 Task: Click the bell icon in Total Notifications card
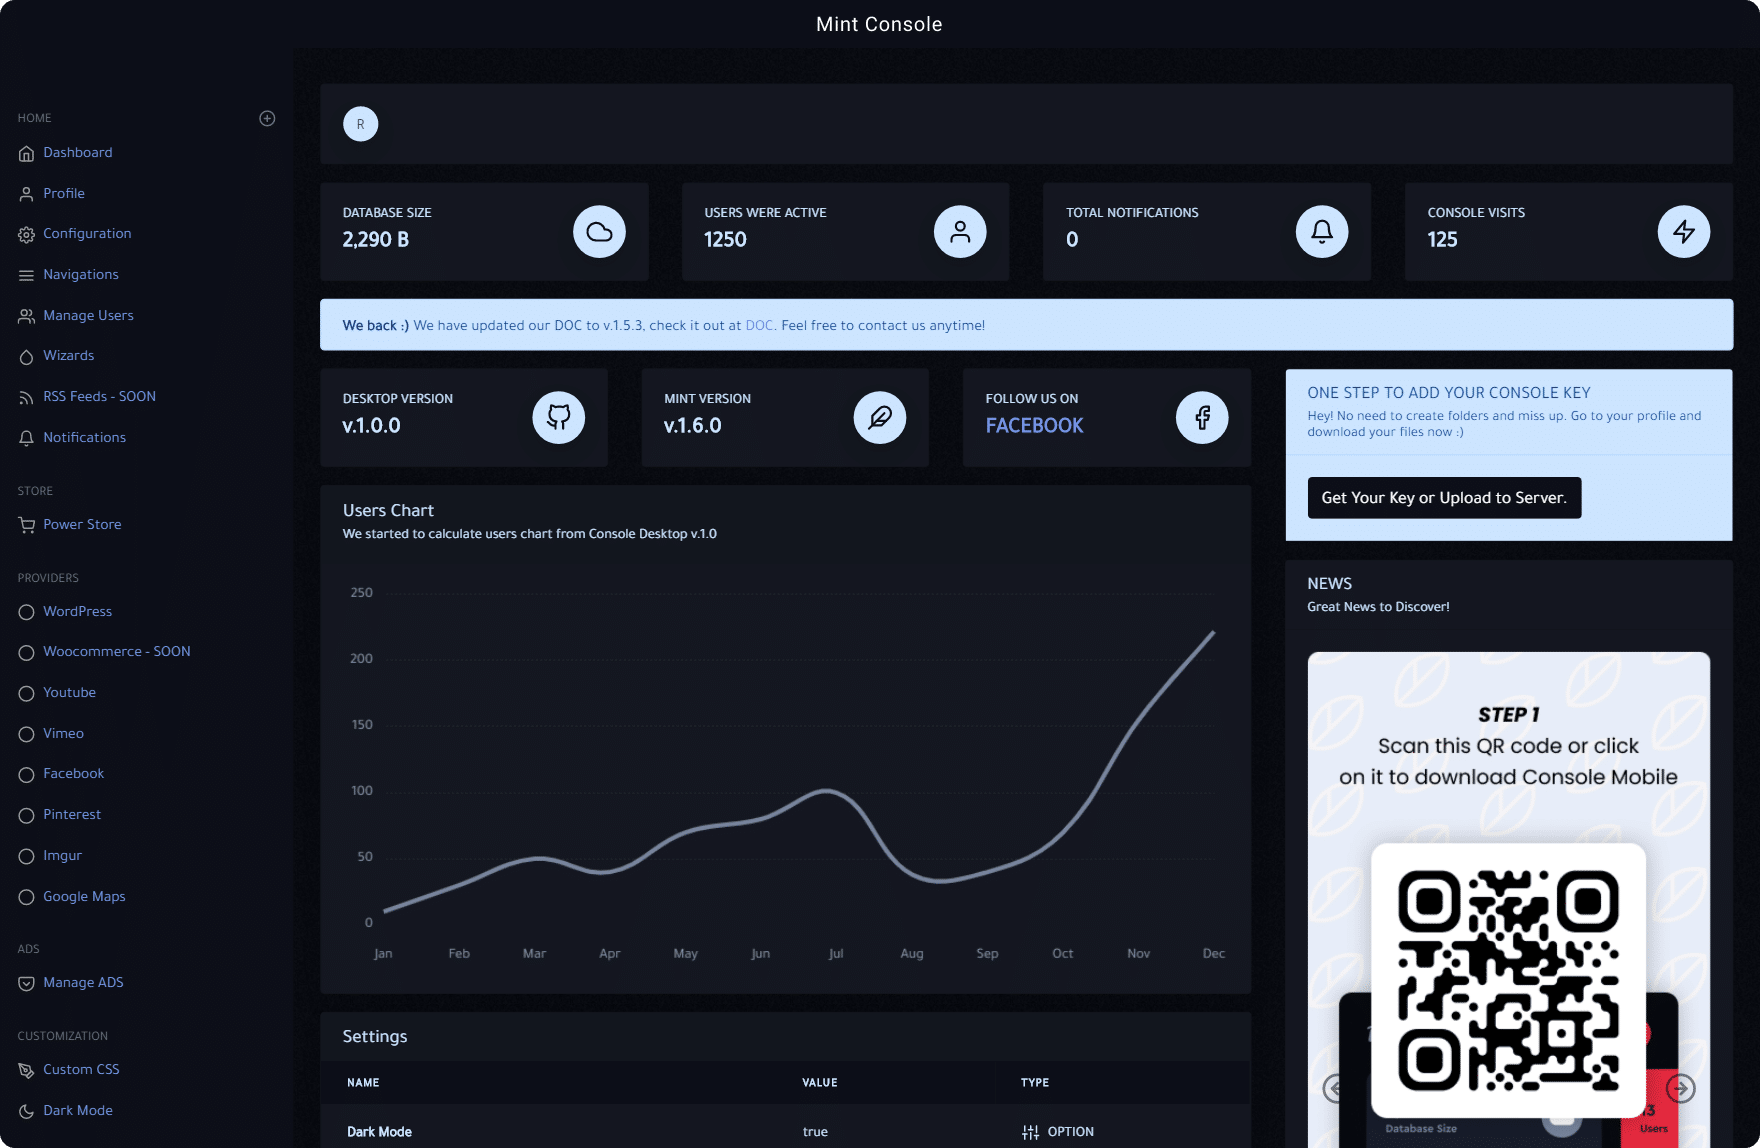click(x=1322, y=232)
